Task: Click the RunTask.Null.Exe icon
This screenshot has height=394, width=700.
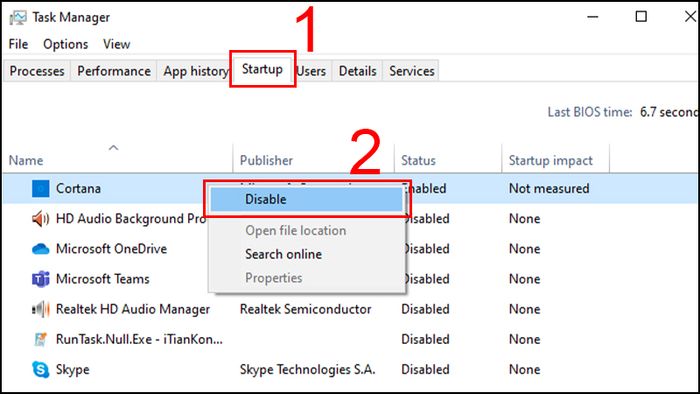Action: tap(41, 340)
